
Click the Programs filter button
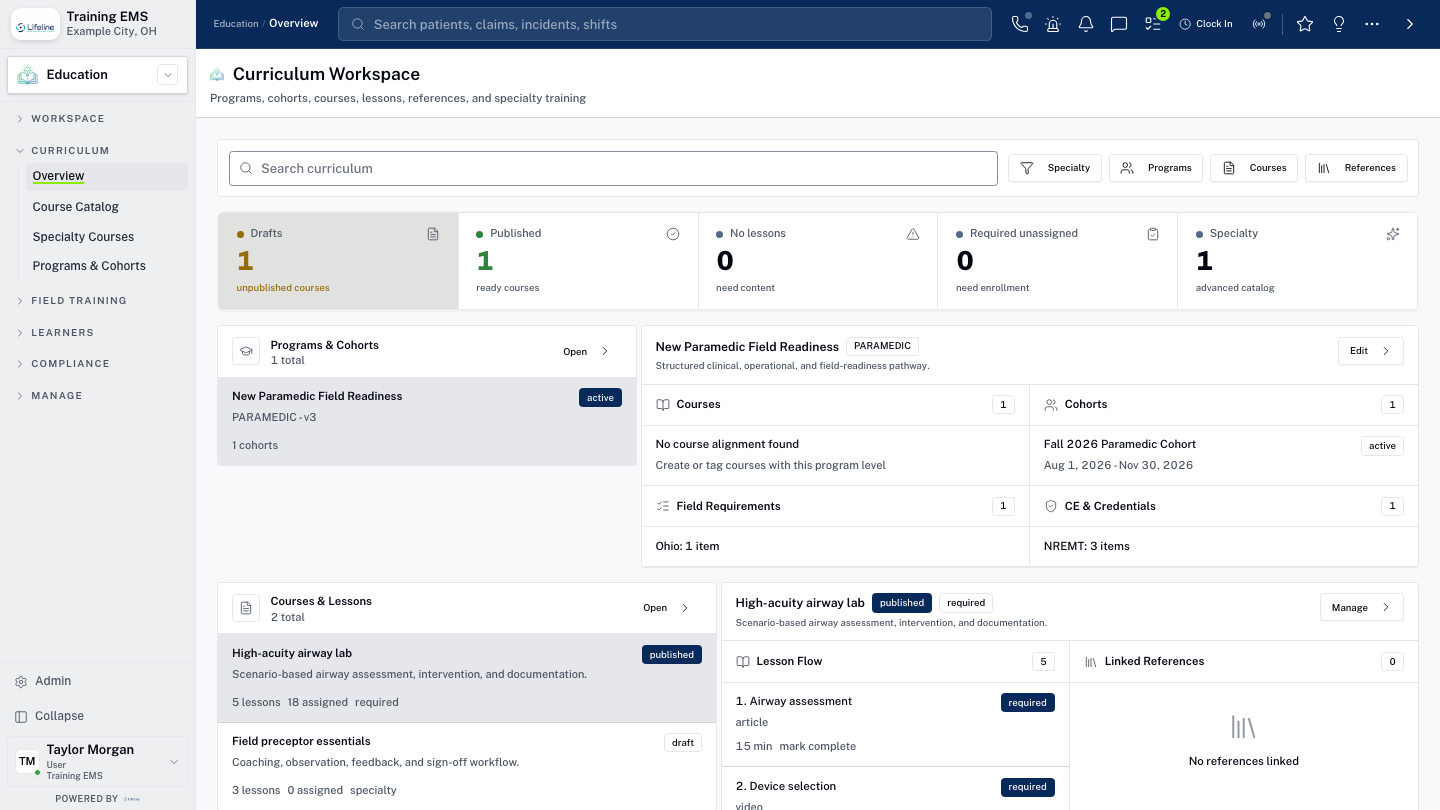tap(1155, 168)
